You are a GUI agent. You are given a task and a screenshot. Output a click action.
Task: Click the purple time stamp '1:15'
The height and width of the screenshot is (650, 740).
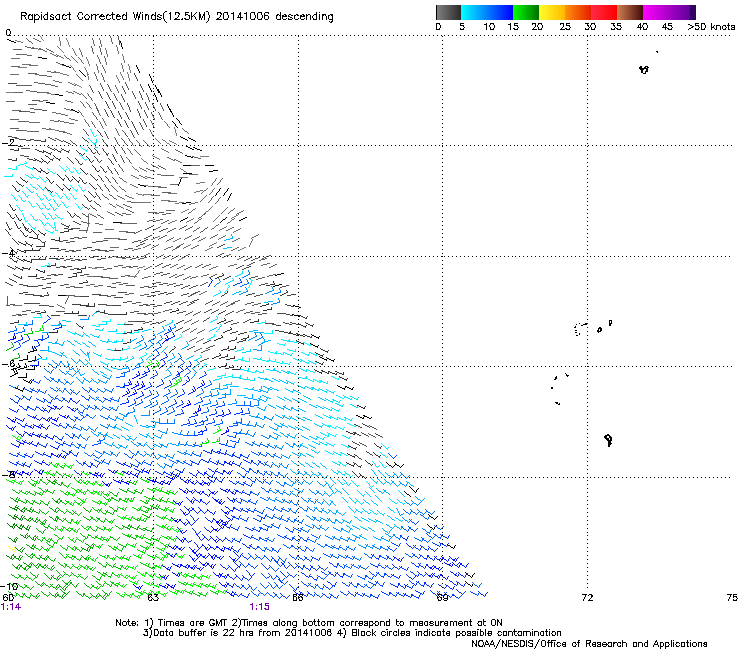click(260, 607)
